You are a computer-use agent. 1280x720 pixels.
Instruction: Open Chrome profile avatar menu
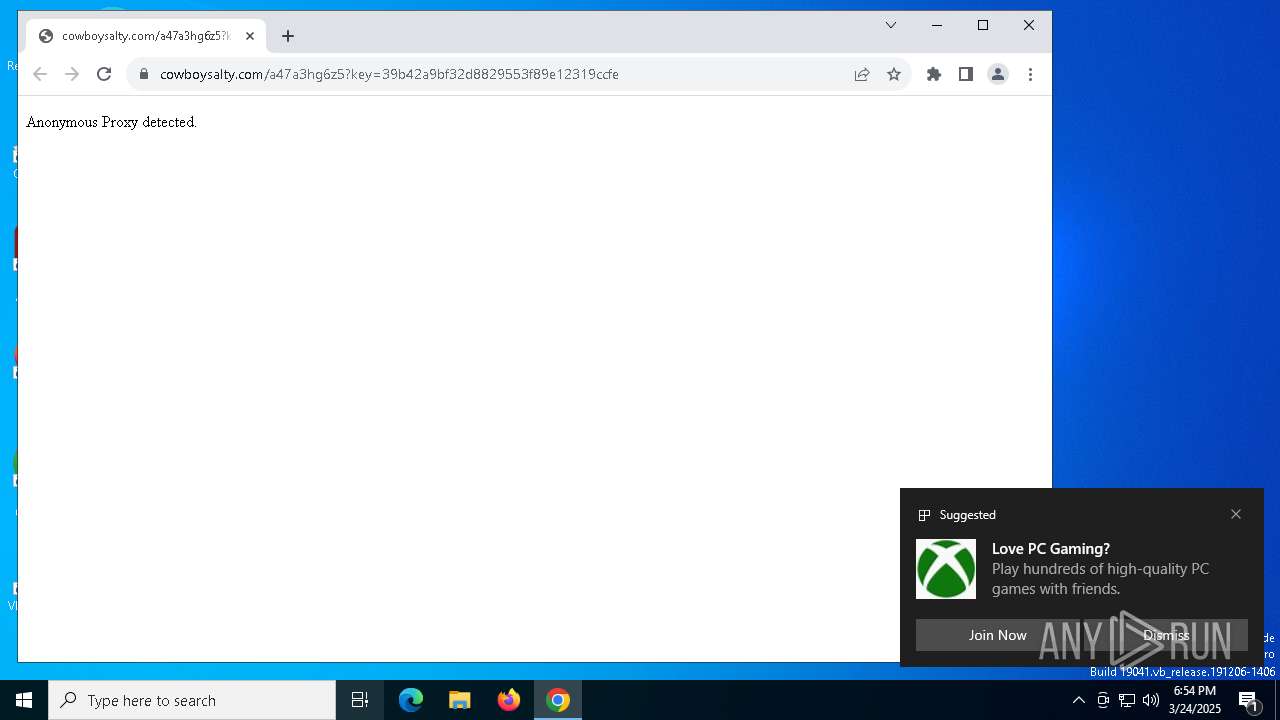click(x=998, y=74)
